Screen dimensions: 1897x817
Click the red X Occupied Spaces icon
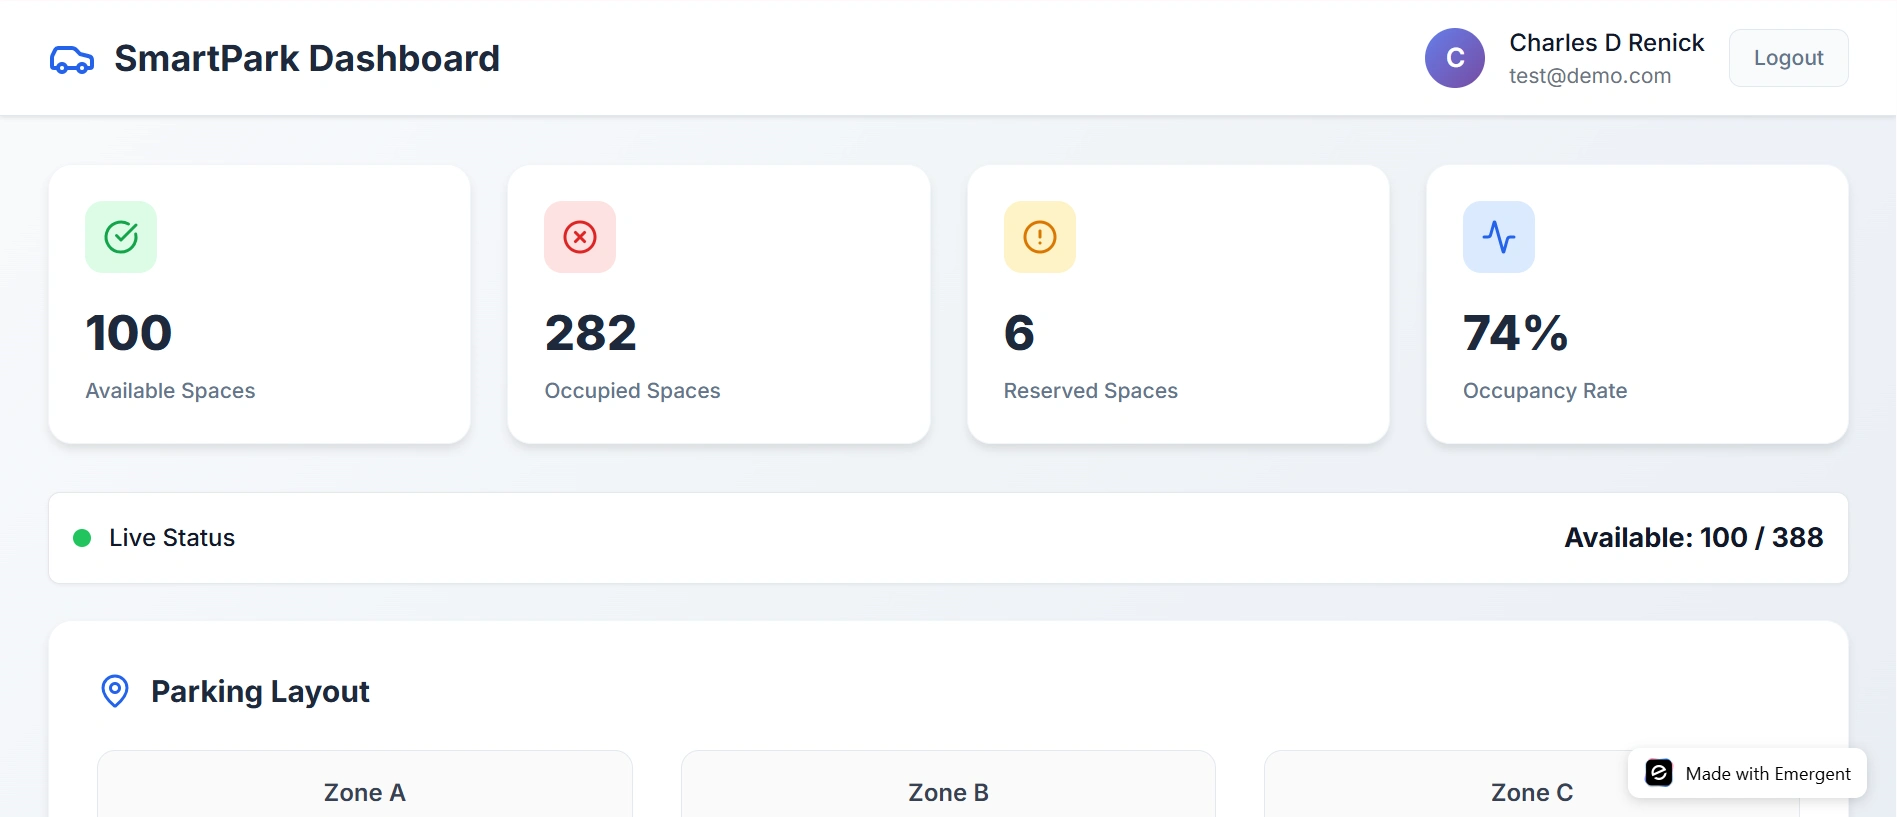coord(580,237)
